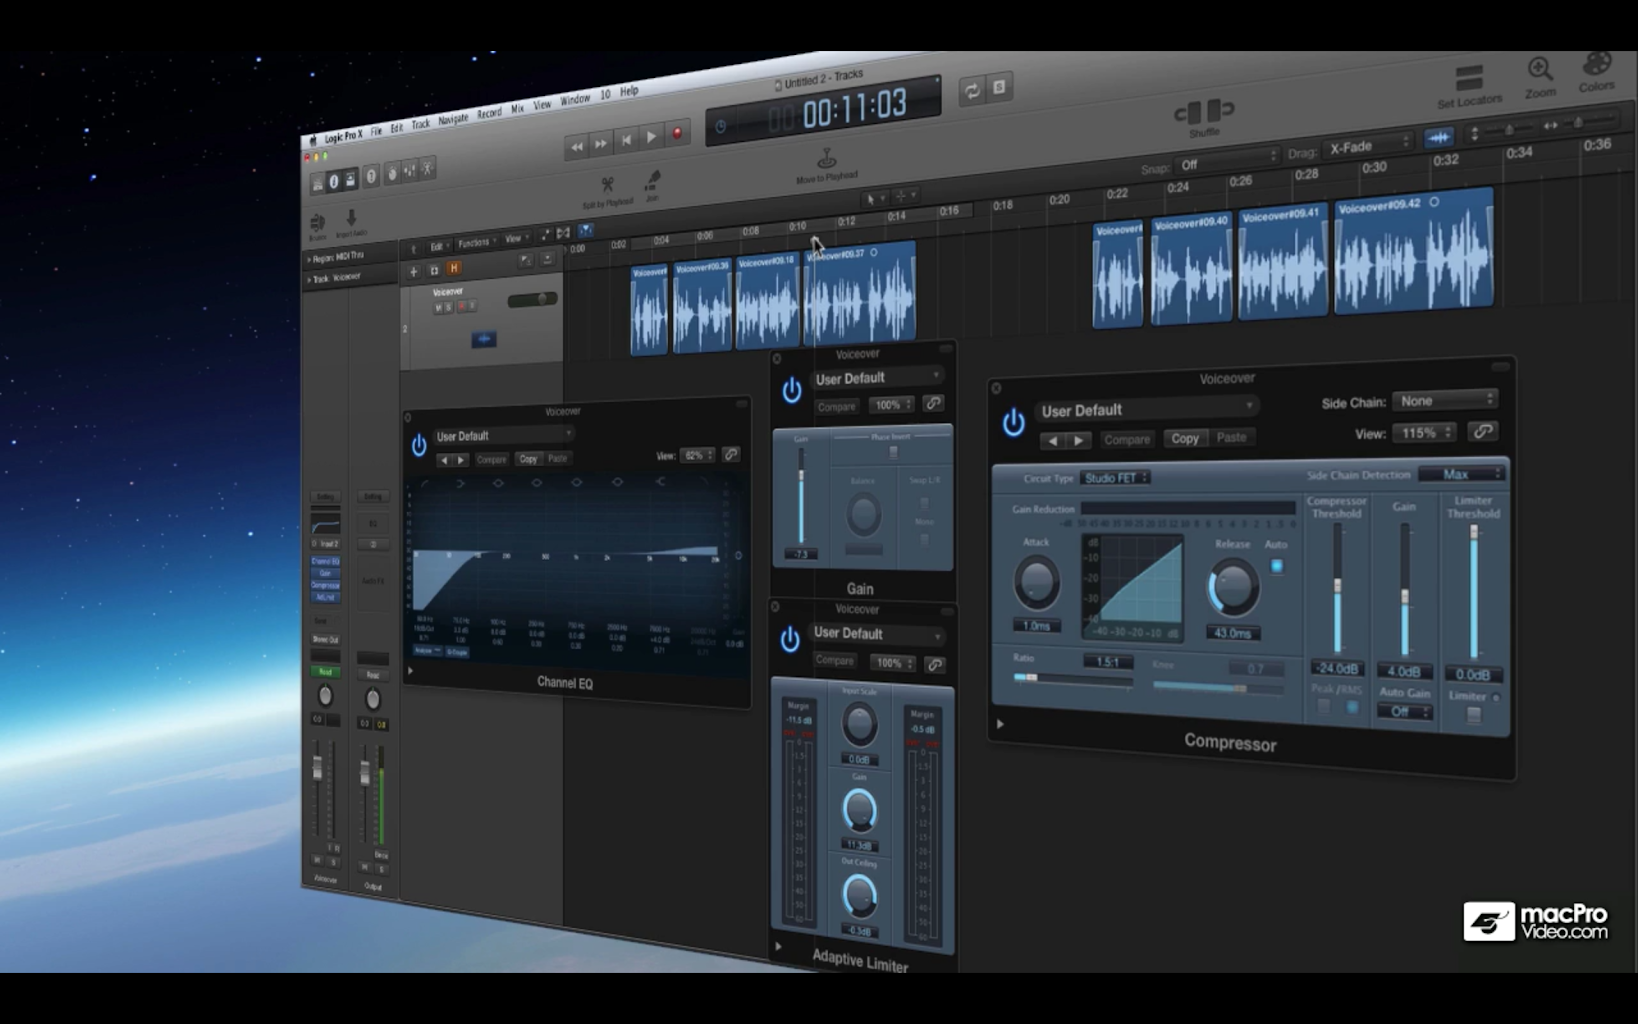This screenshot has width=1638, height=1024.
Task: Open Compressor User Default preset menu
Action: (x=1146, y=409)
